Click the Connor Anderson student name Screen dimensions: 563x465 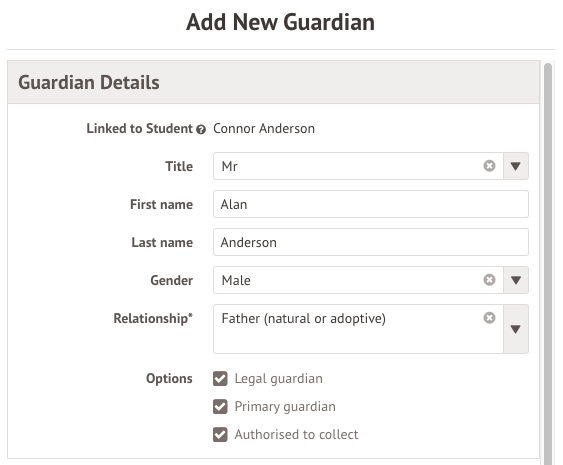point(264,129)
